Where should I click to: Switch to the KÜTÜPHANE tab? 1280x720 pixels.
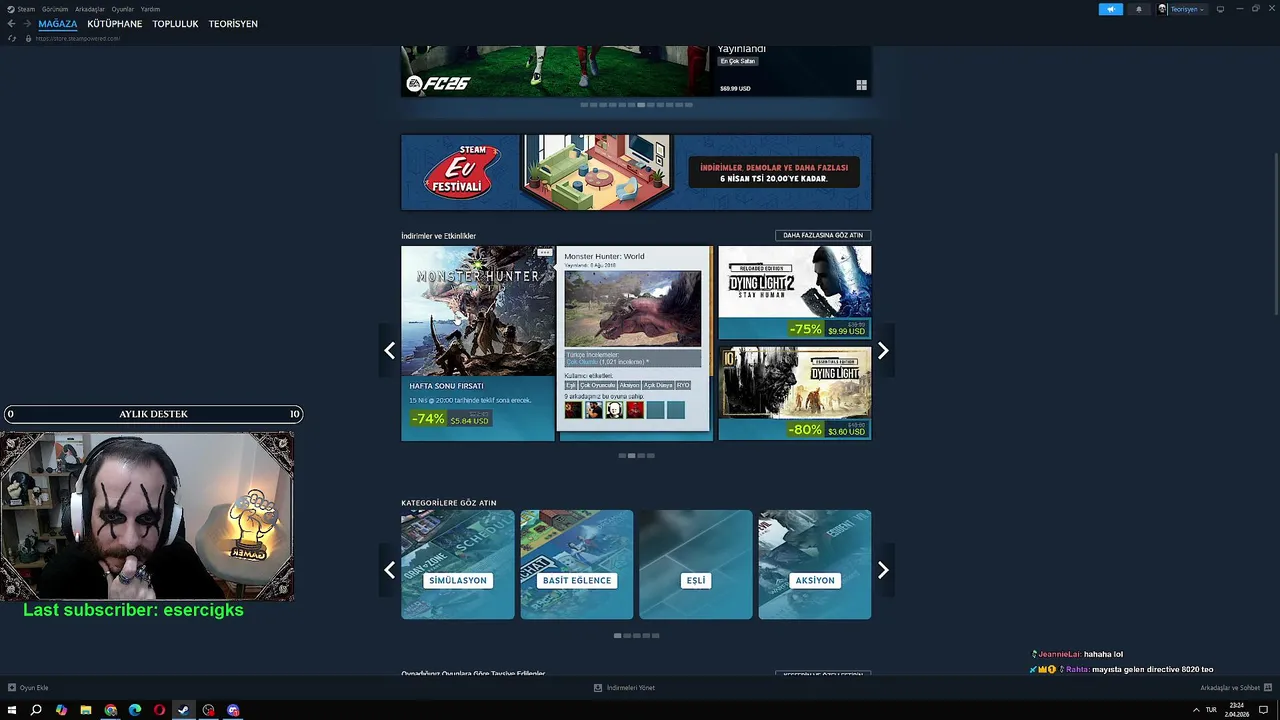tap(114, 24)
